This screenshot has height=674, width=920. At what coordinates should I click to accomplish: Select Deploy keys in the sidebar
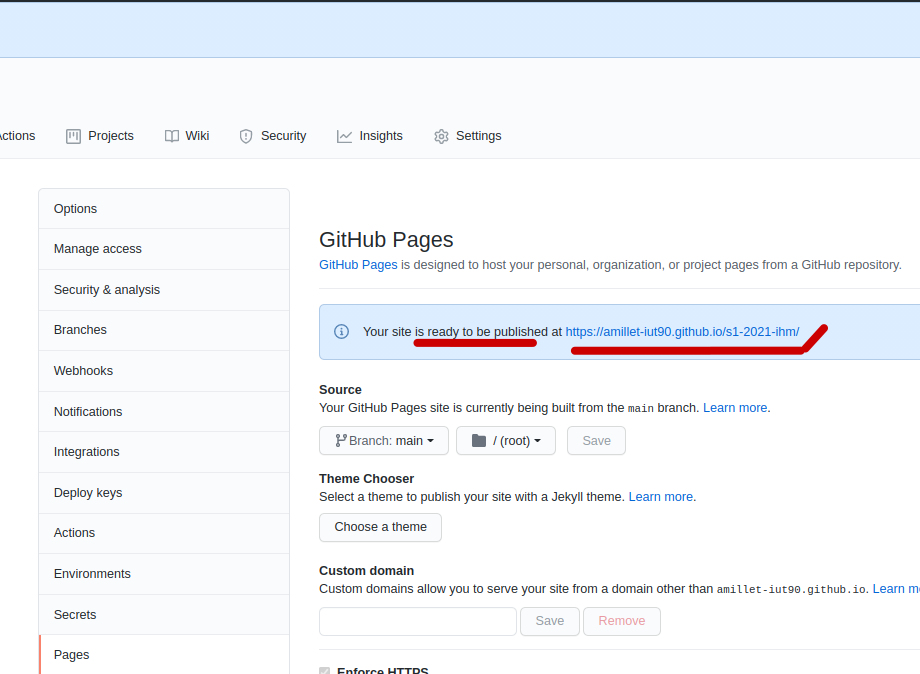click(88, 493)
